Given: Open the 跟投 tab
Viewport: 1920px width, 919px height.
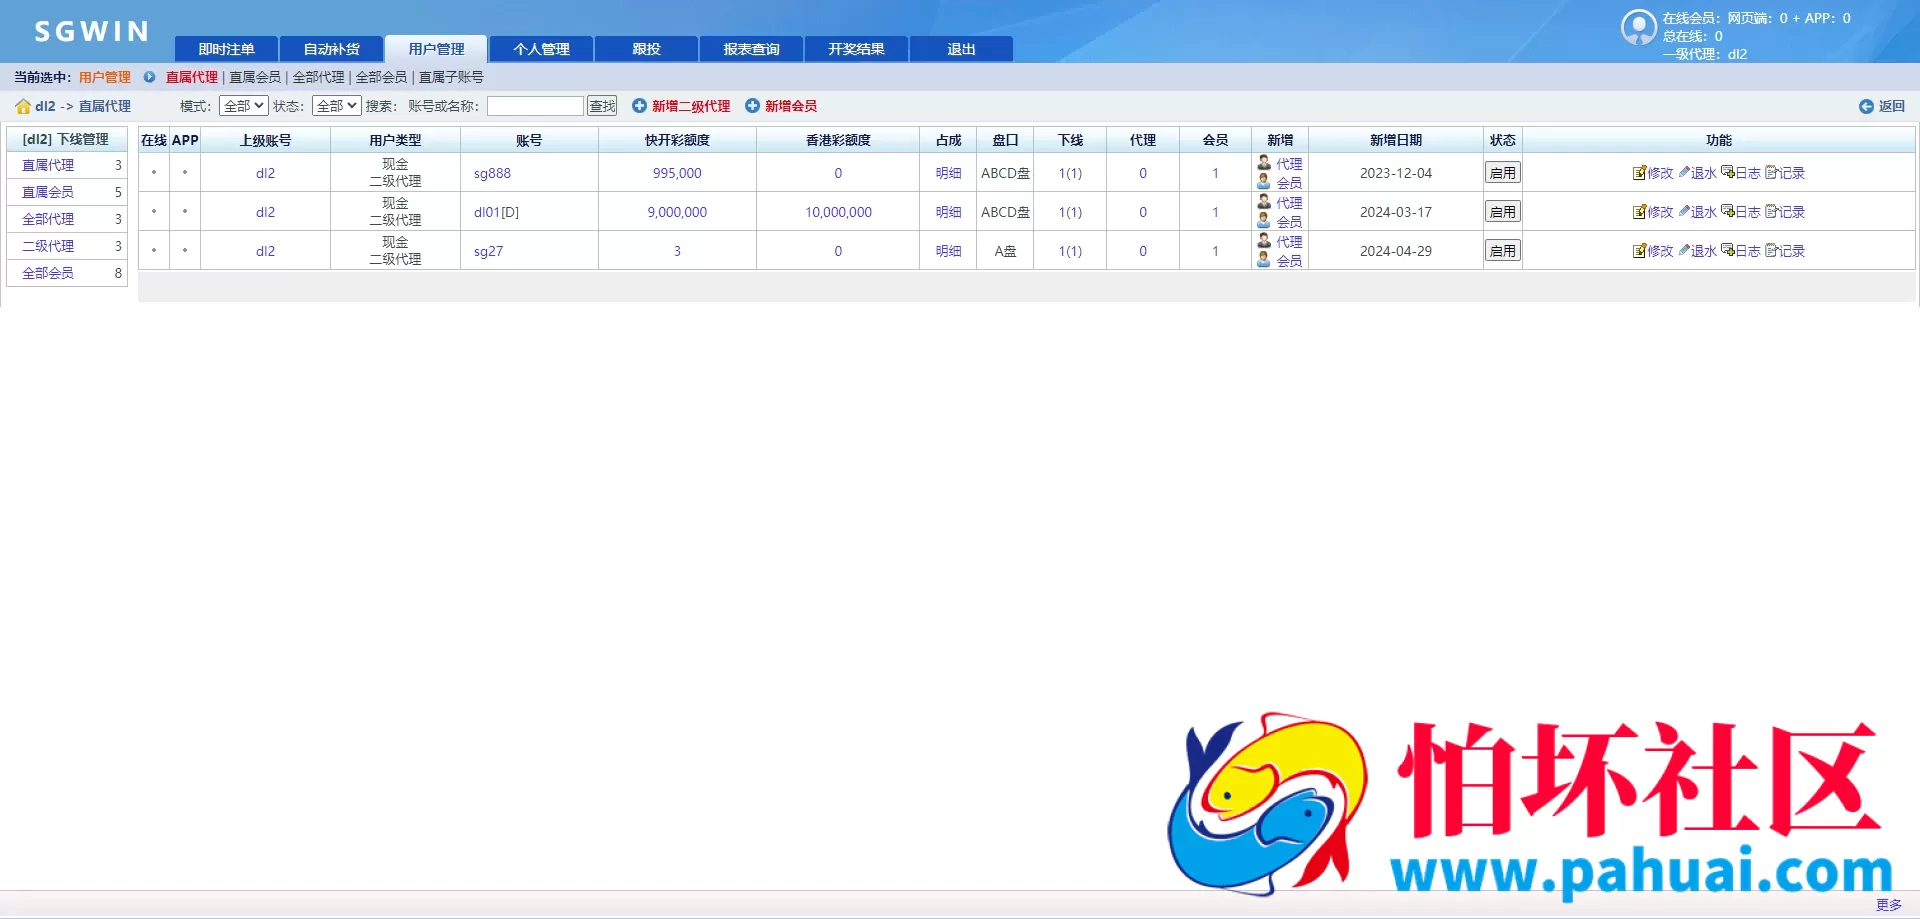Looking at the screenshot, I should pyautogui.click(x=646, y=49).
